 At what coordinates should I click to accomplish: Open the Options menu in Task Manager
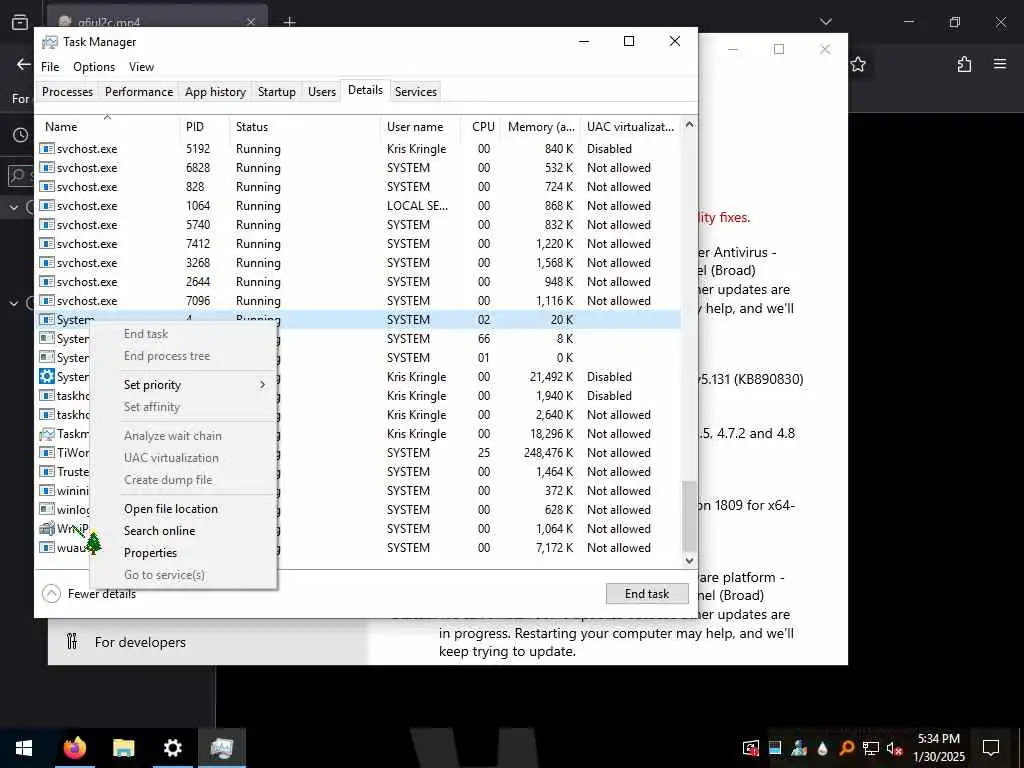click(94, 67)
